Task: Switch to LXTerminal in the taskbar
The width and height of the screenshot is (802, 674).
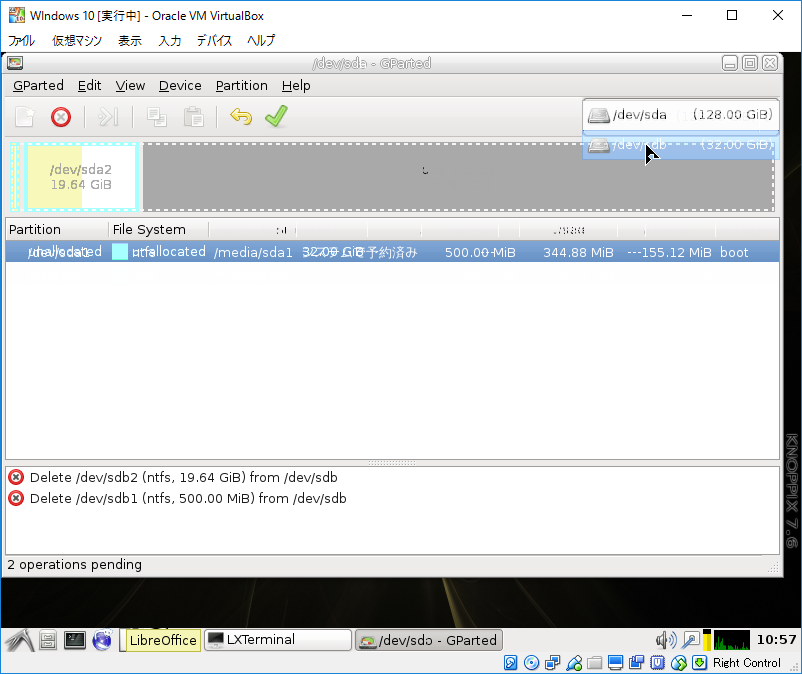Action: (x=278, y=640)
